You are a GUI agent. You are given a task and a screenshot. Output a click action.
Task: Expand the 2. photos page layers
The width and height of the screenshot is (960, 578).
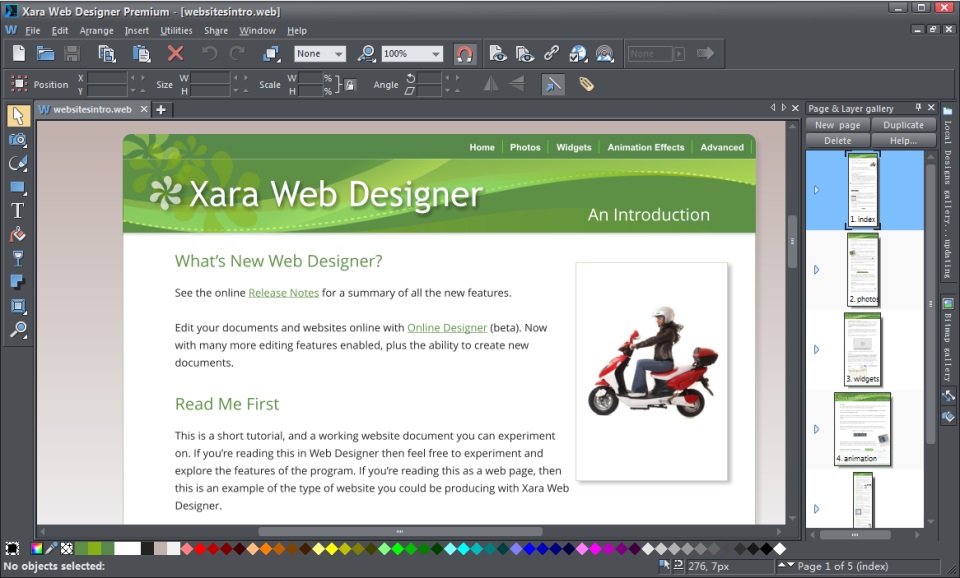point(816,269)
